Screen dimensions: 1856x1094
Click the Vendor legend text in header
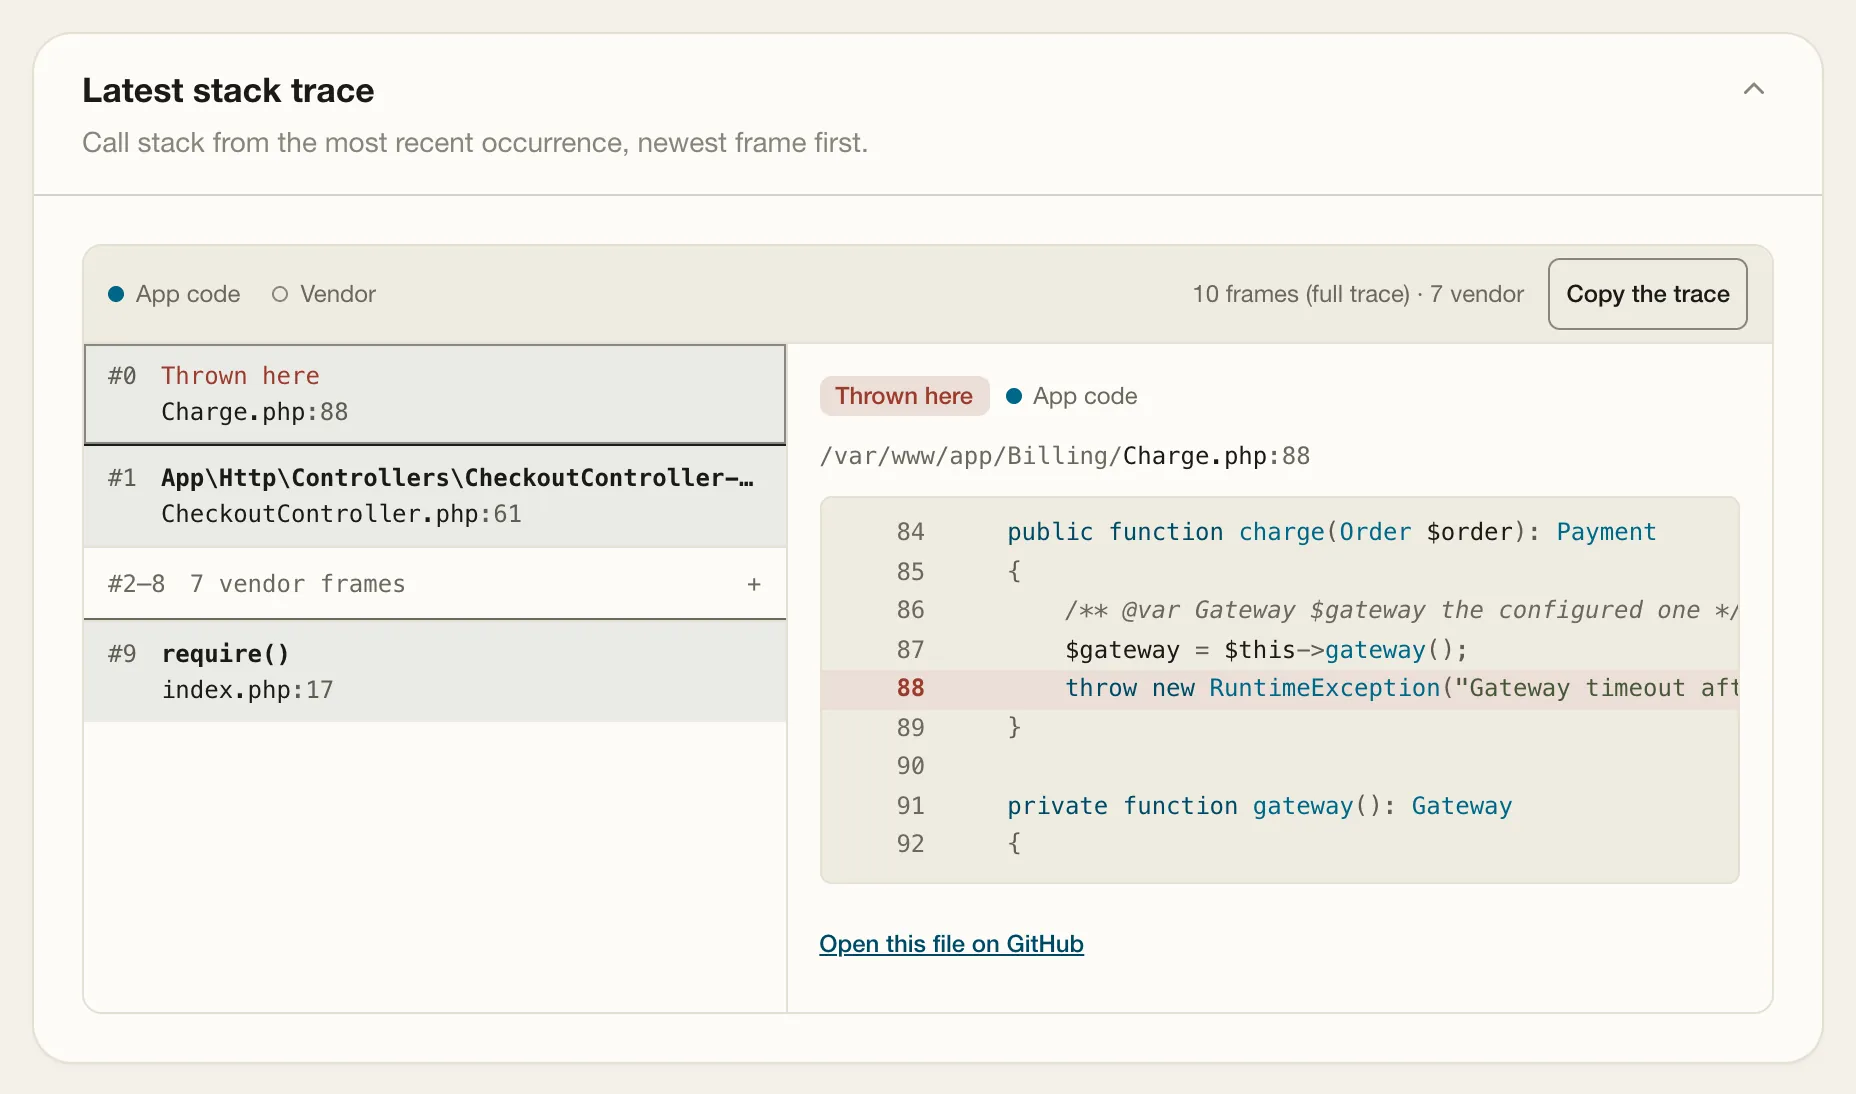338,294
